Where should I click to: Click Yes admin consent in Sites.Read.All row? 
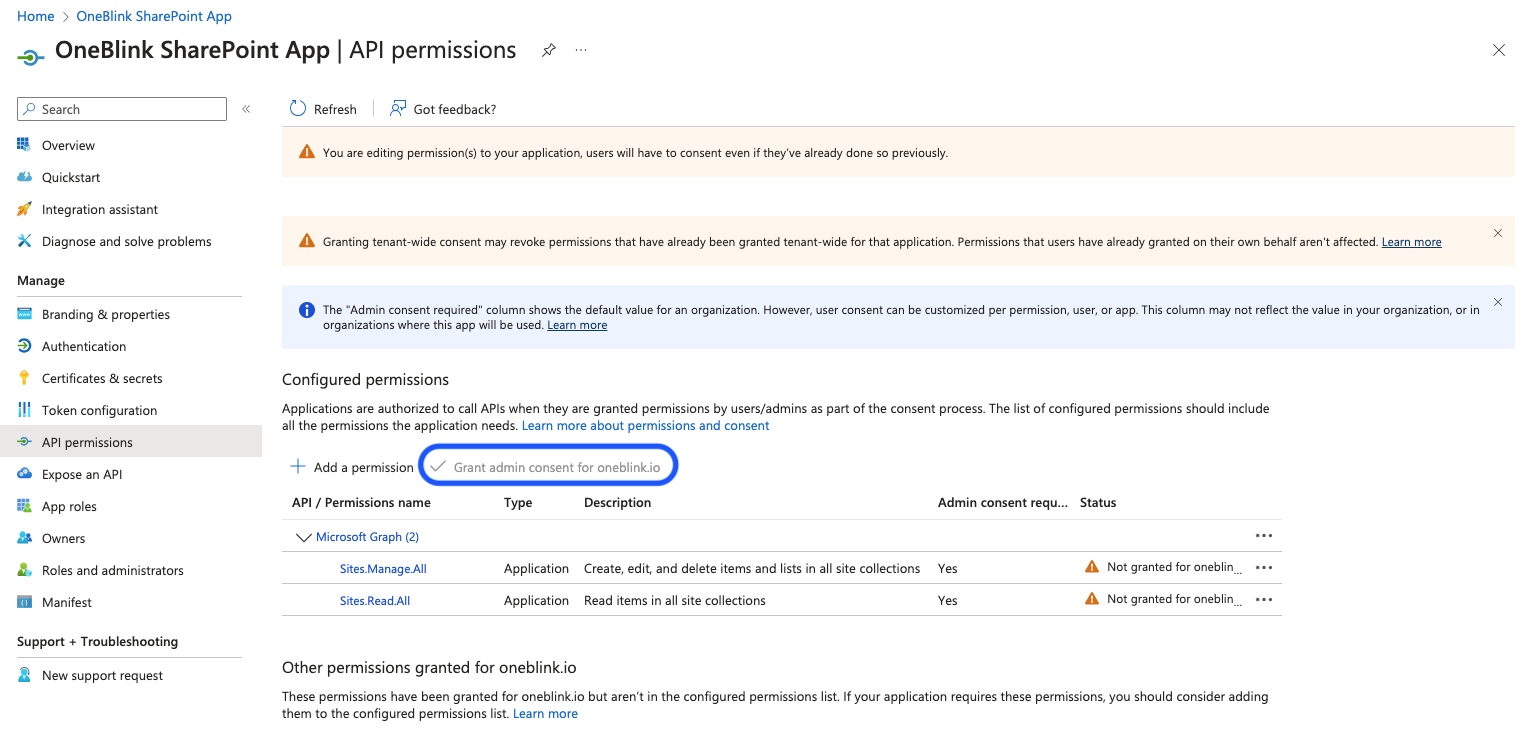[x=948, y=601]
